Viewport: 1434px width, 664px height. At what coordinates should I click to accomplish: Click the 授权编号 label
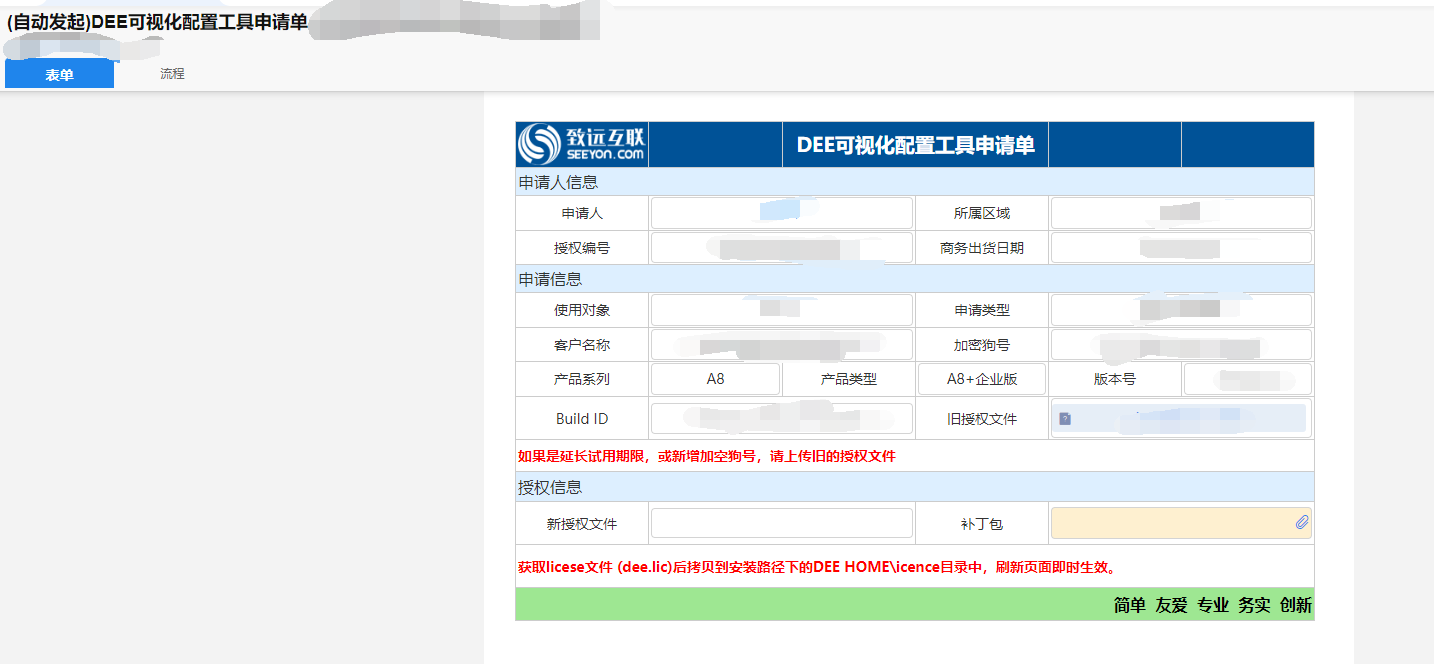tap(582, 248)
